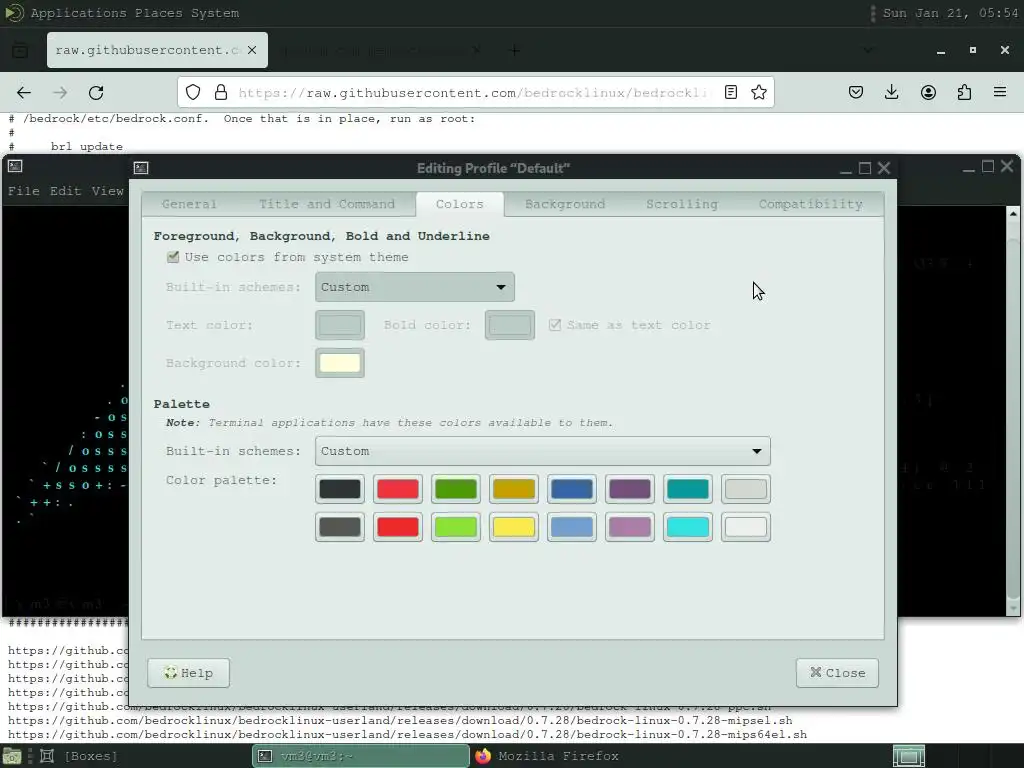Viewport: 1024px width, 768px height.
Task: Edit the light green palette color
Action: (x=456, y=527)
